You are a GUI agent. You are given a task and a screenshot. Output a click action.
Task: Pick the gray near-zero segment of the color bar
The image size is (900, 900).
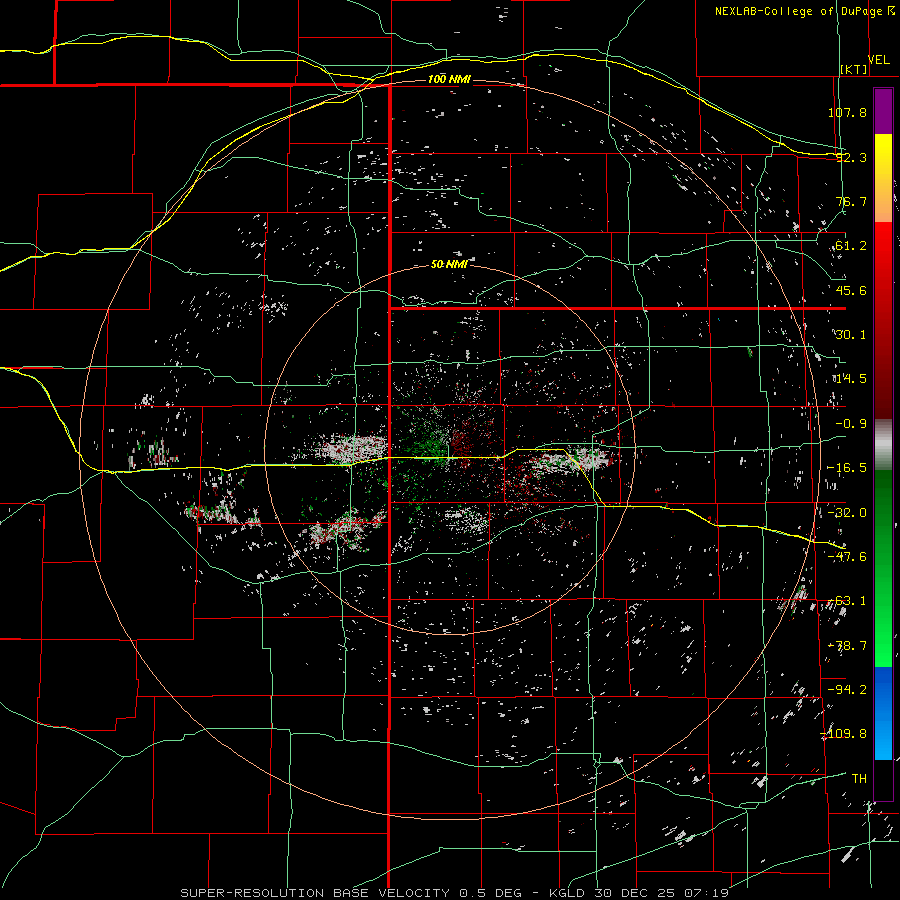pos(883,445)
